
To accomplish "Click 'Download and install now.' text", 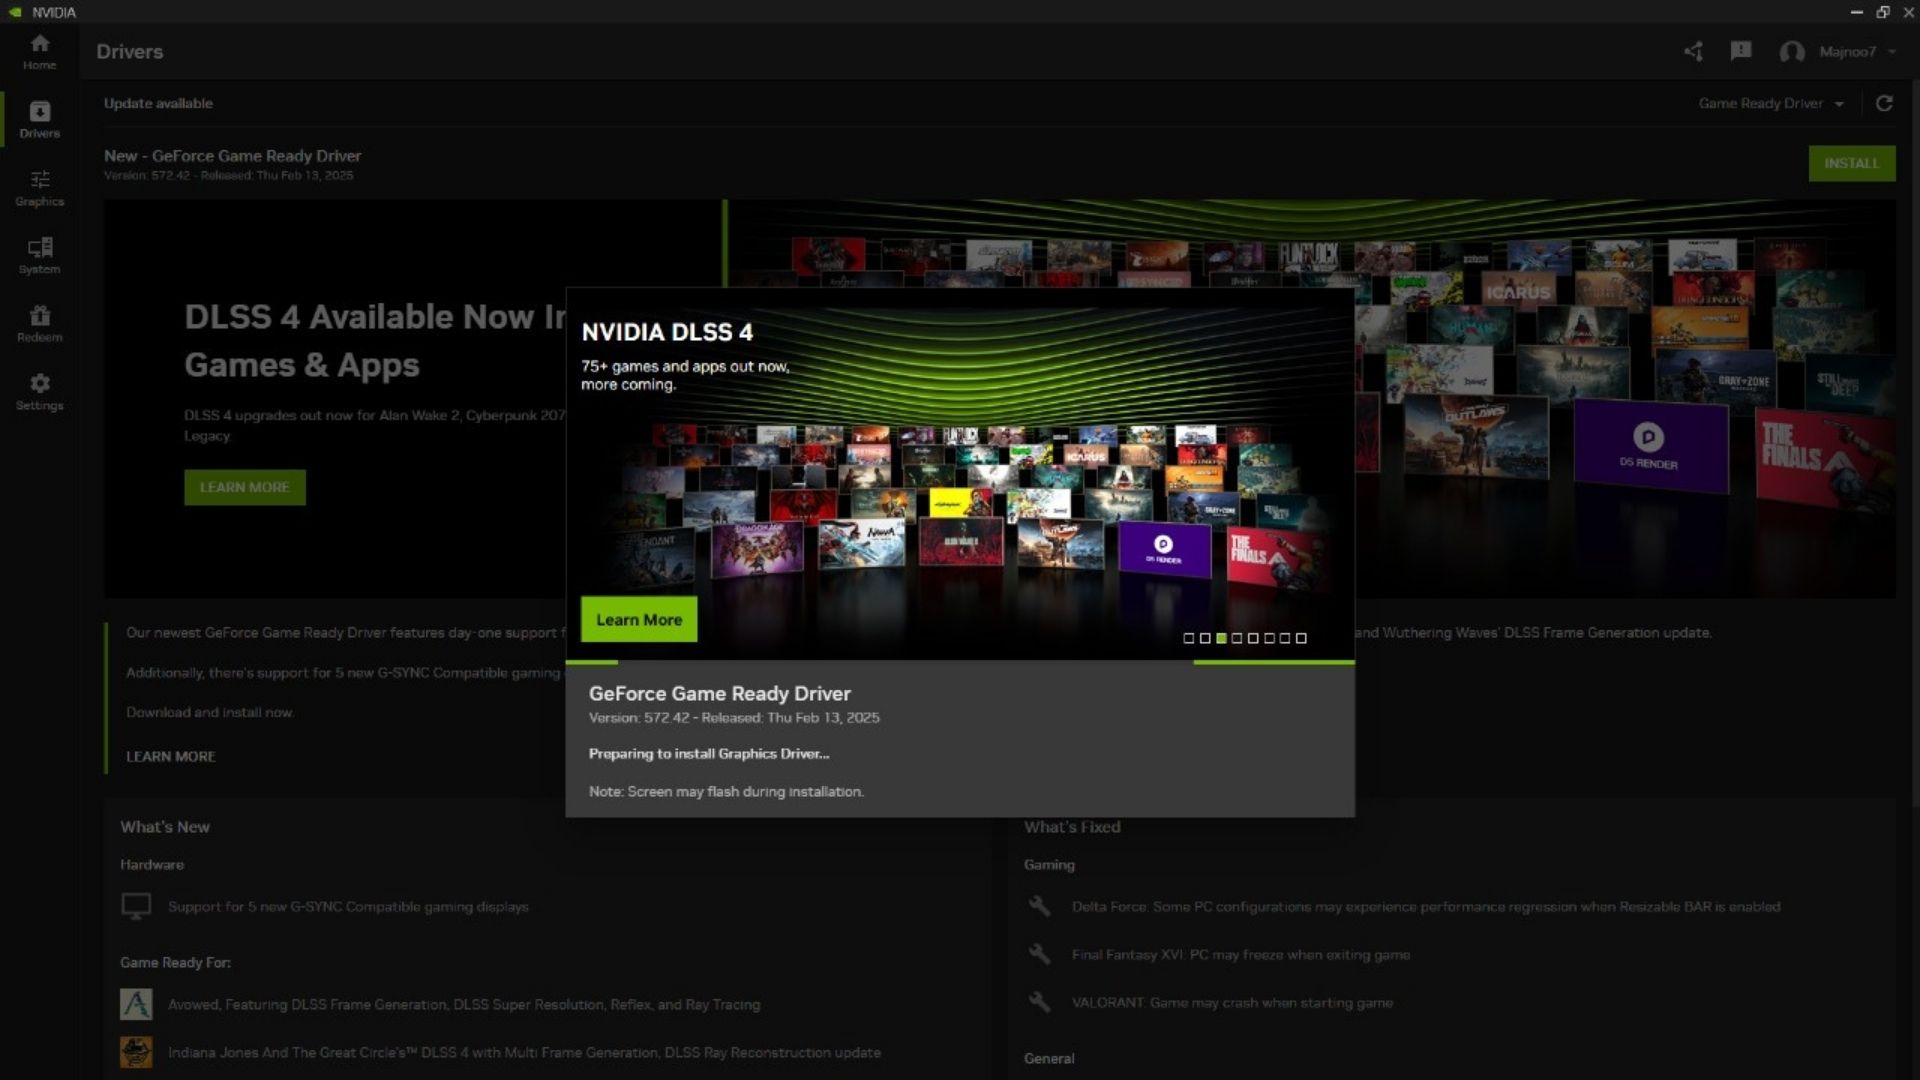I will click(x=210, y=713).
